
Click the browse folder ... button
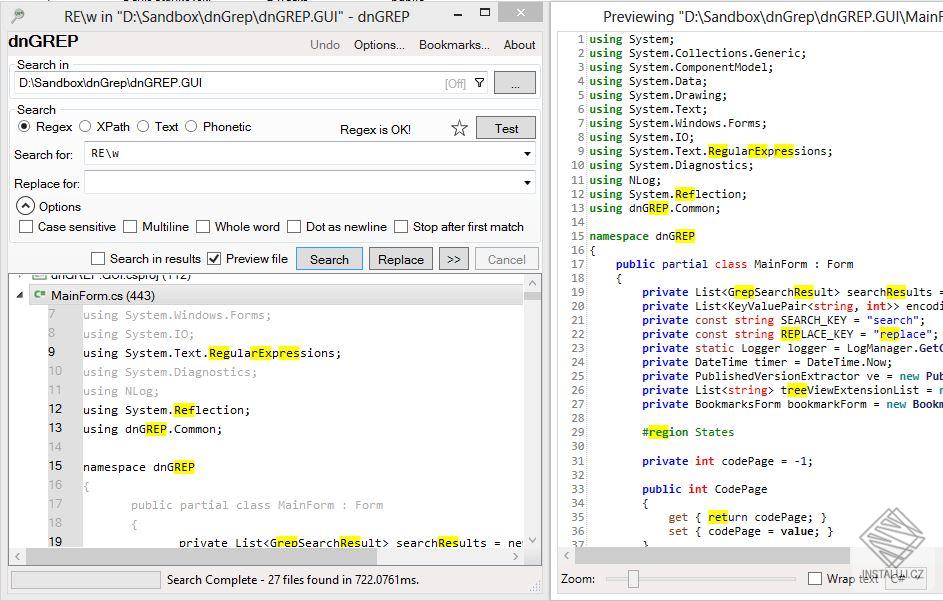click(515, 83)
